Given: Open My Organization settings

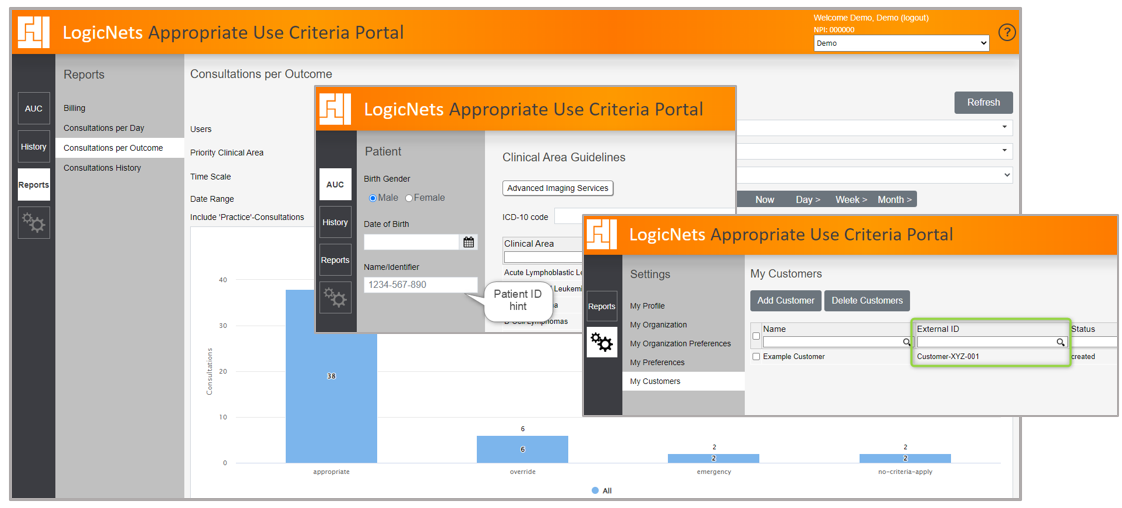Looking at the screenshot, I should [x=658, y=324].
